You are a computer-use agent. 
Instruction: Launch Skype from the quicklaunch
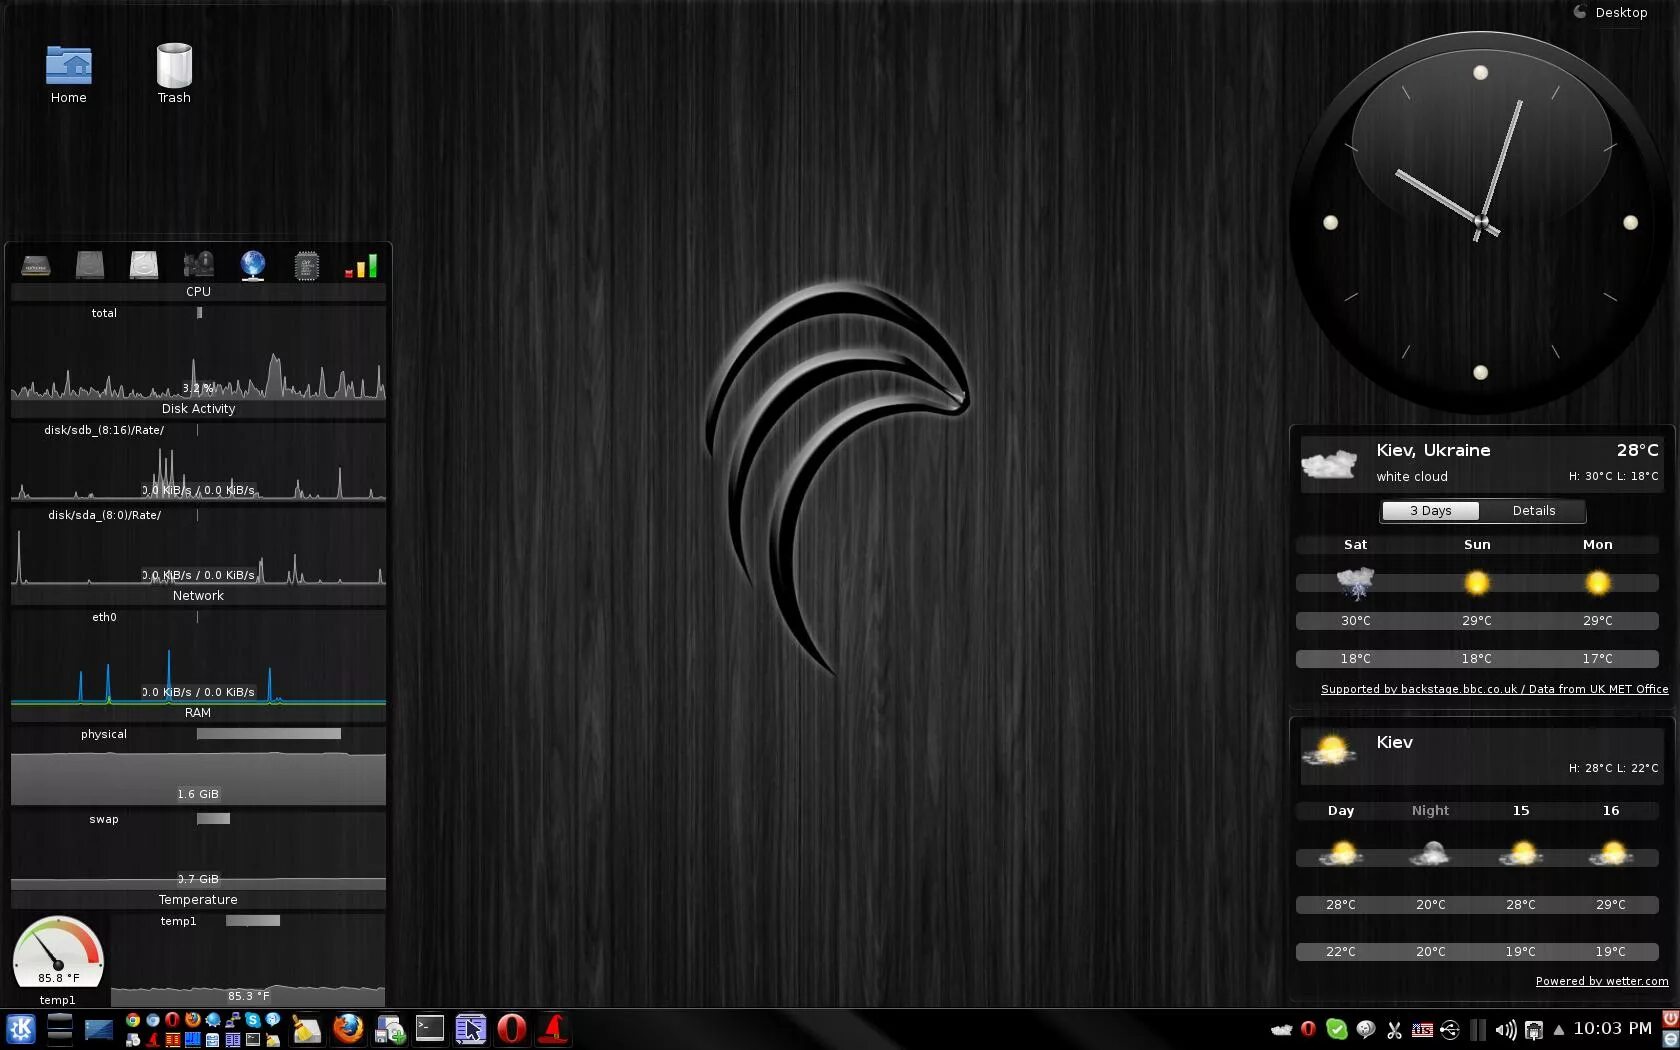pos(253,1020)
